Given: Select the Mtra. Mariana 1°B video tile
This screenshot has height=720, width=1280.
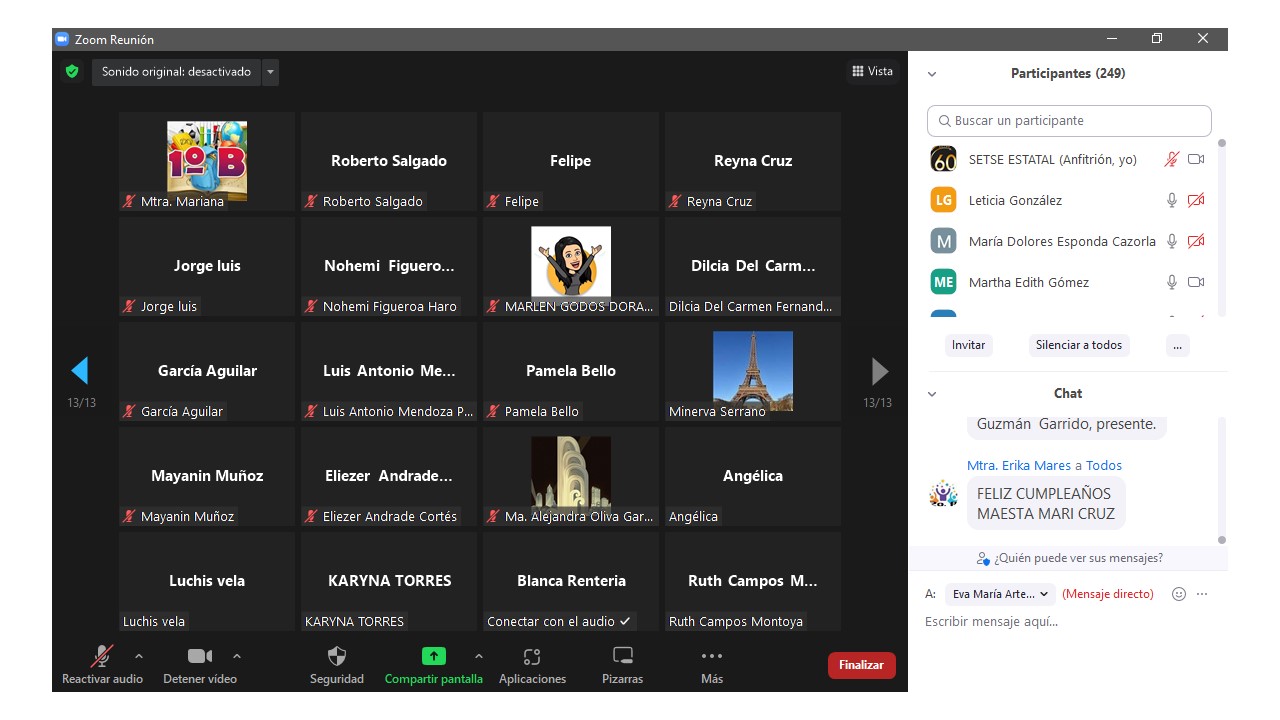Looking at the screenshot, I should click(x=207, y=161).
